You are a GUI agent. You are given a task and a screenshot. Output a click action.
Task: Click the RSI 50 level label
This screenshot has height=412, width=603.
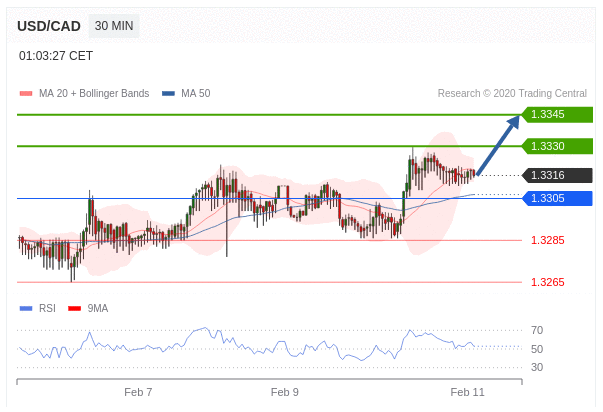click(x=537, y=349)
